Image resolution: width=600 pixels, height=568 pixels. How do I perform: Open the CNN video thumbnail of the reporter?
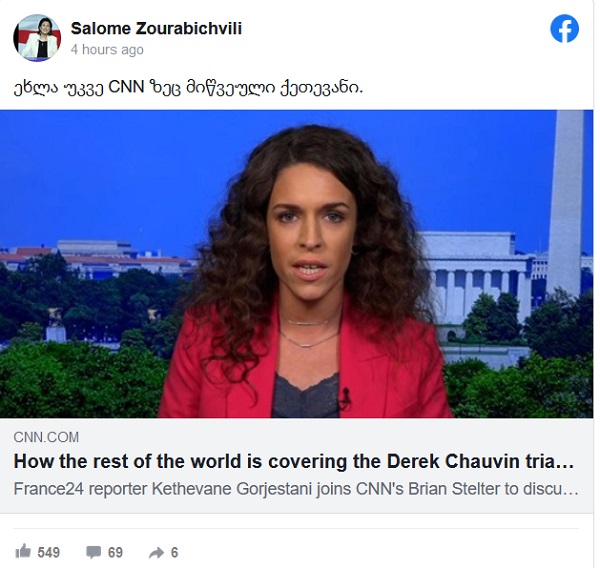click(x=297, y=264)
